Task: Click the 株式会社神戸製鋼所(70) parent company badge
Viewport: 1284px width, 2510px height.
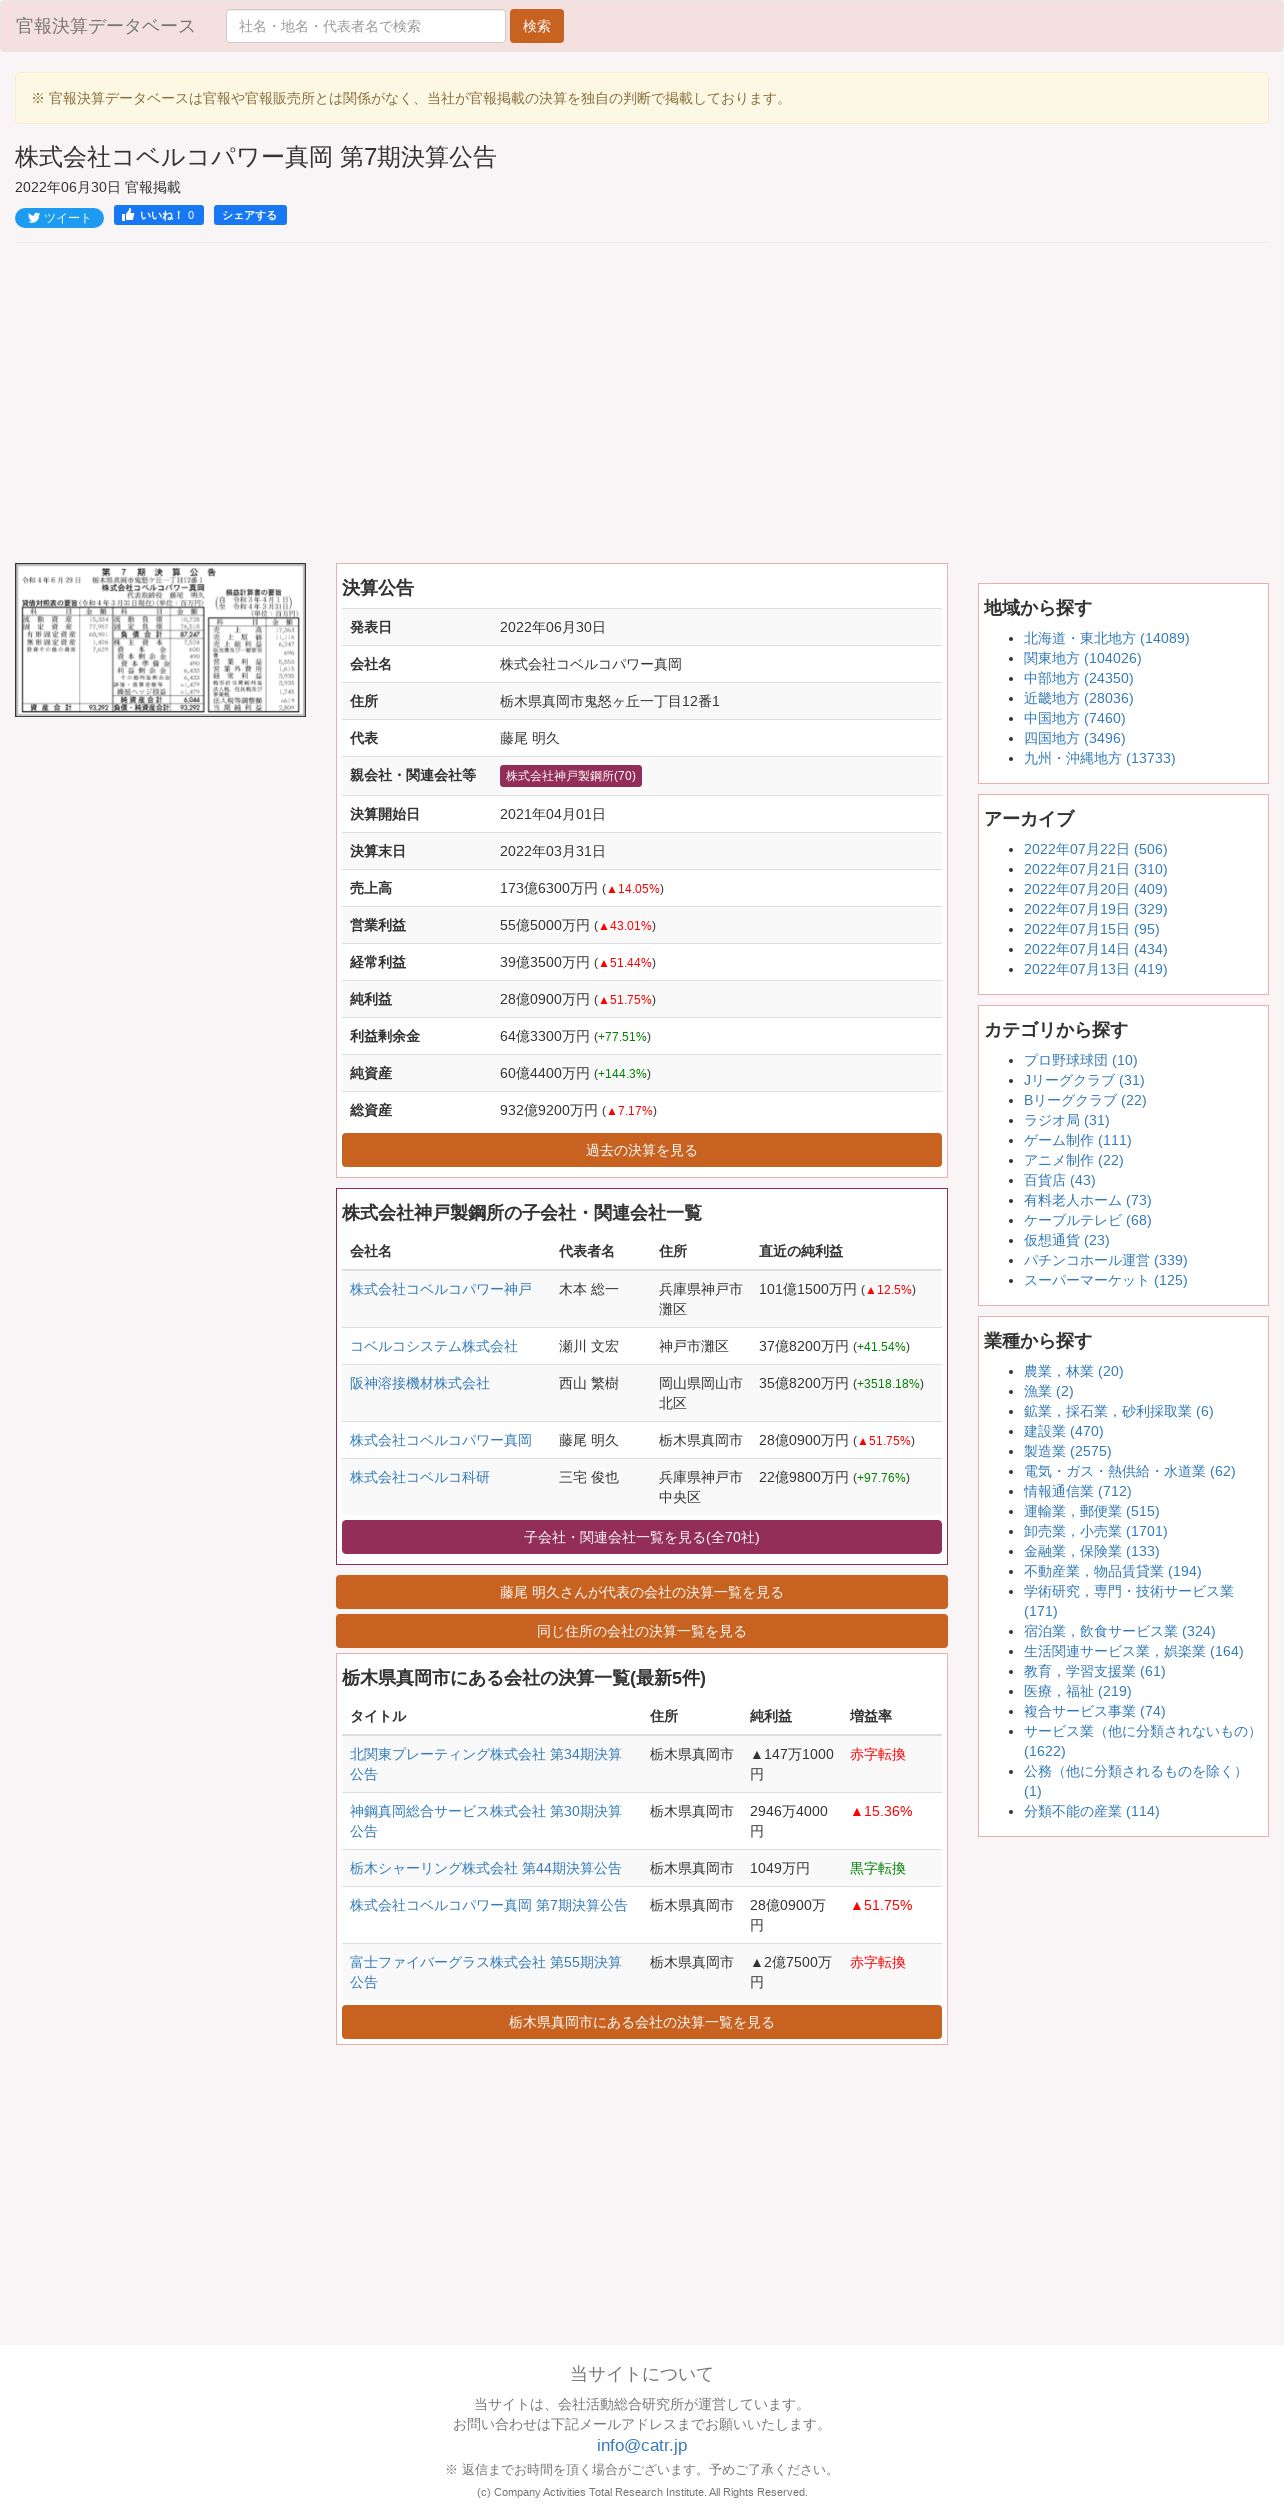Action: click(571, 776)
